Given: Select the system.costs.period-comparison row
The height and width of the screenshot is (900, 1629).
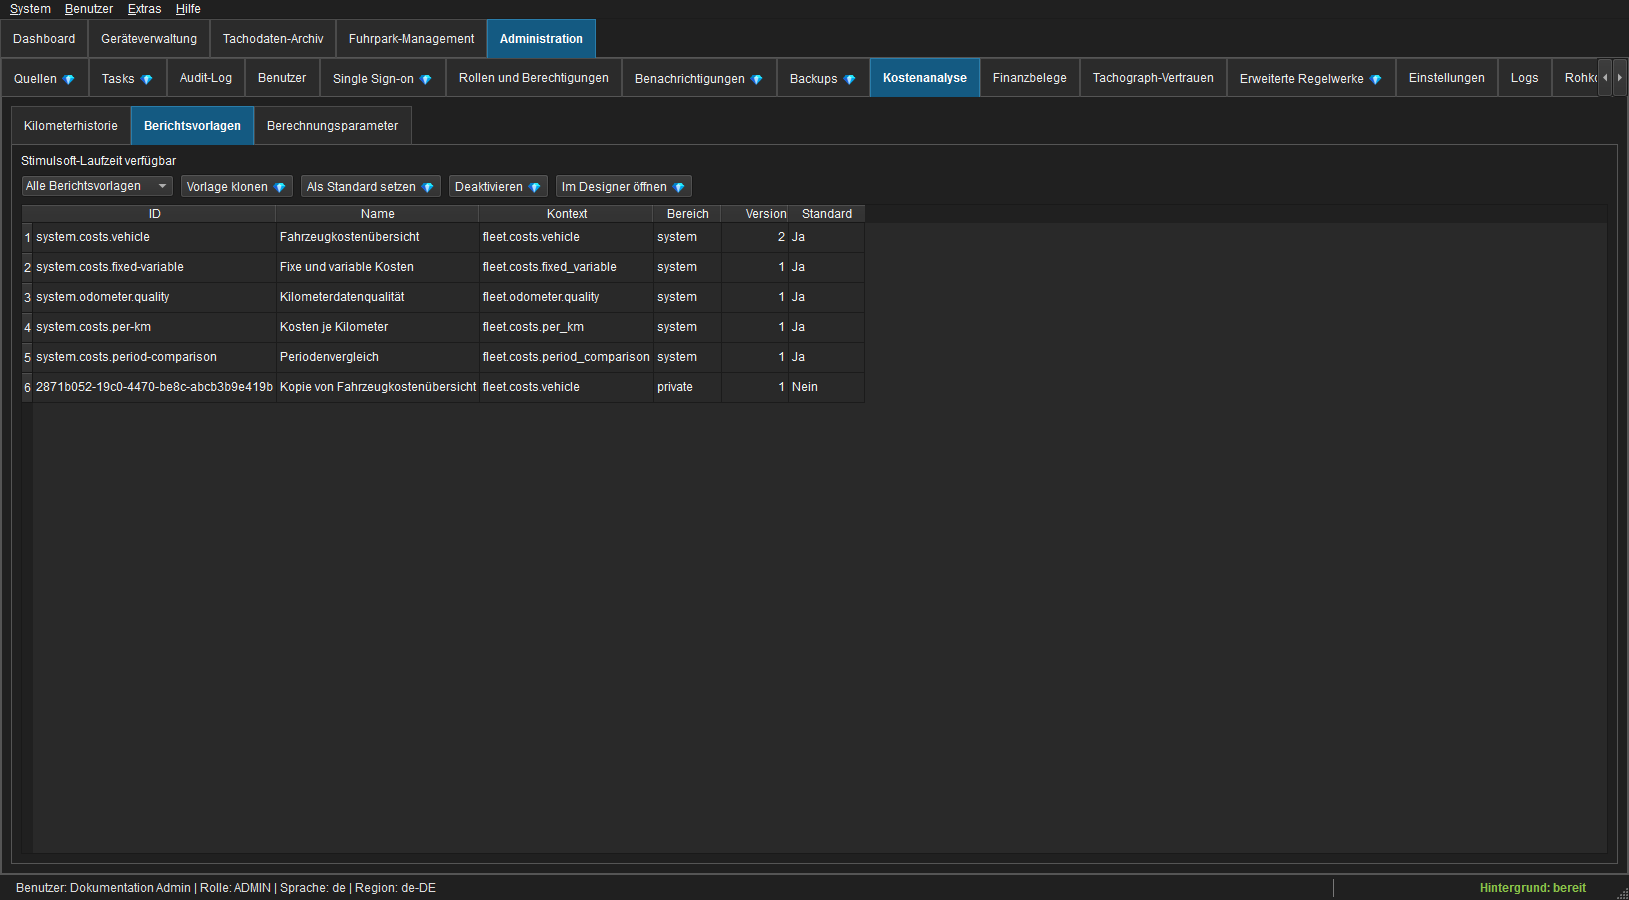Looking at the screenshot, I should click(443, 357).
